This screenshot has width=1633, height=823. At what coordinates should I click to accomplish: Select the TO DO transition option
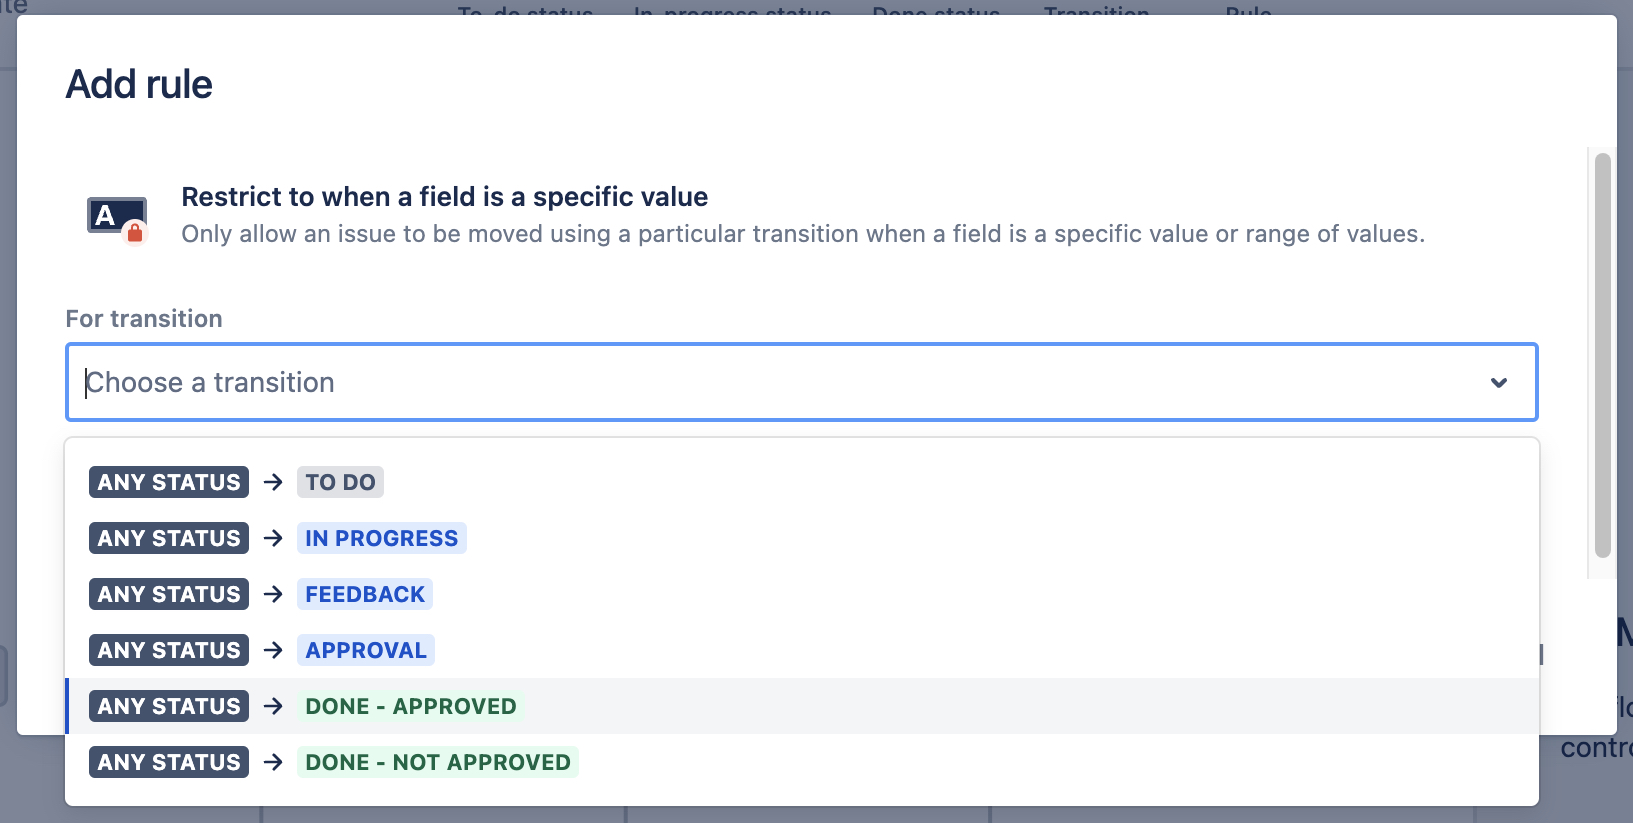click(x=340, y=482)
